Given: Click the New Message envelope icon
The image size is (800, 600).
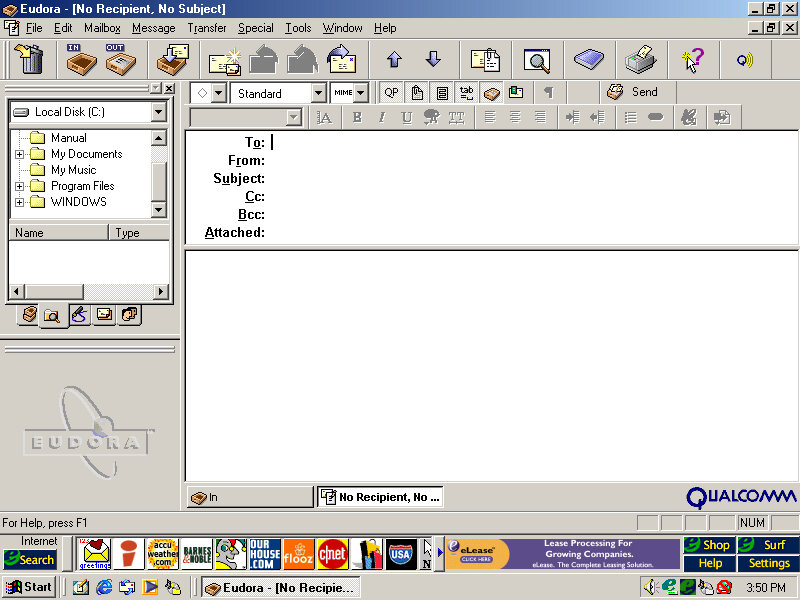Looking at the screenshot, I should tap(224, 61).
